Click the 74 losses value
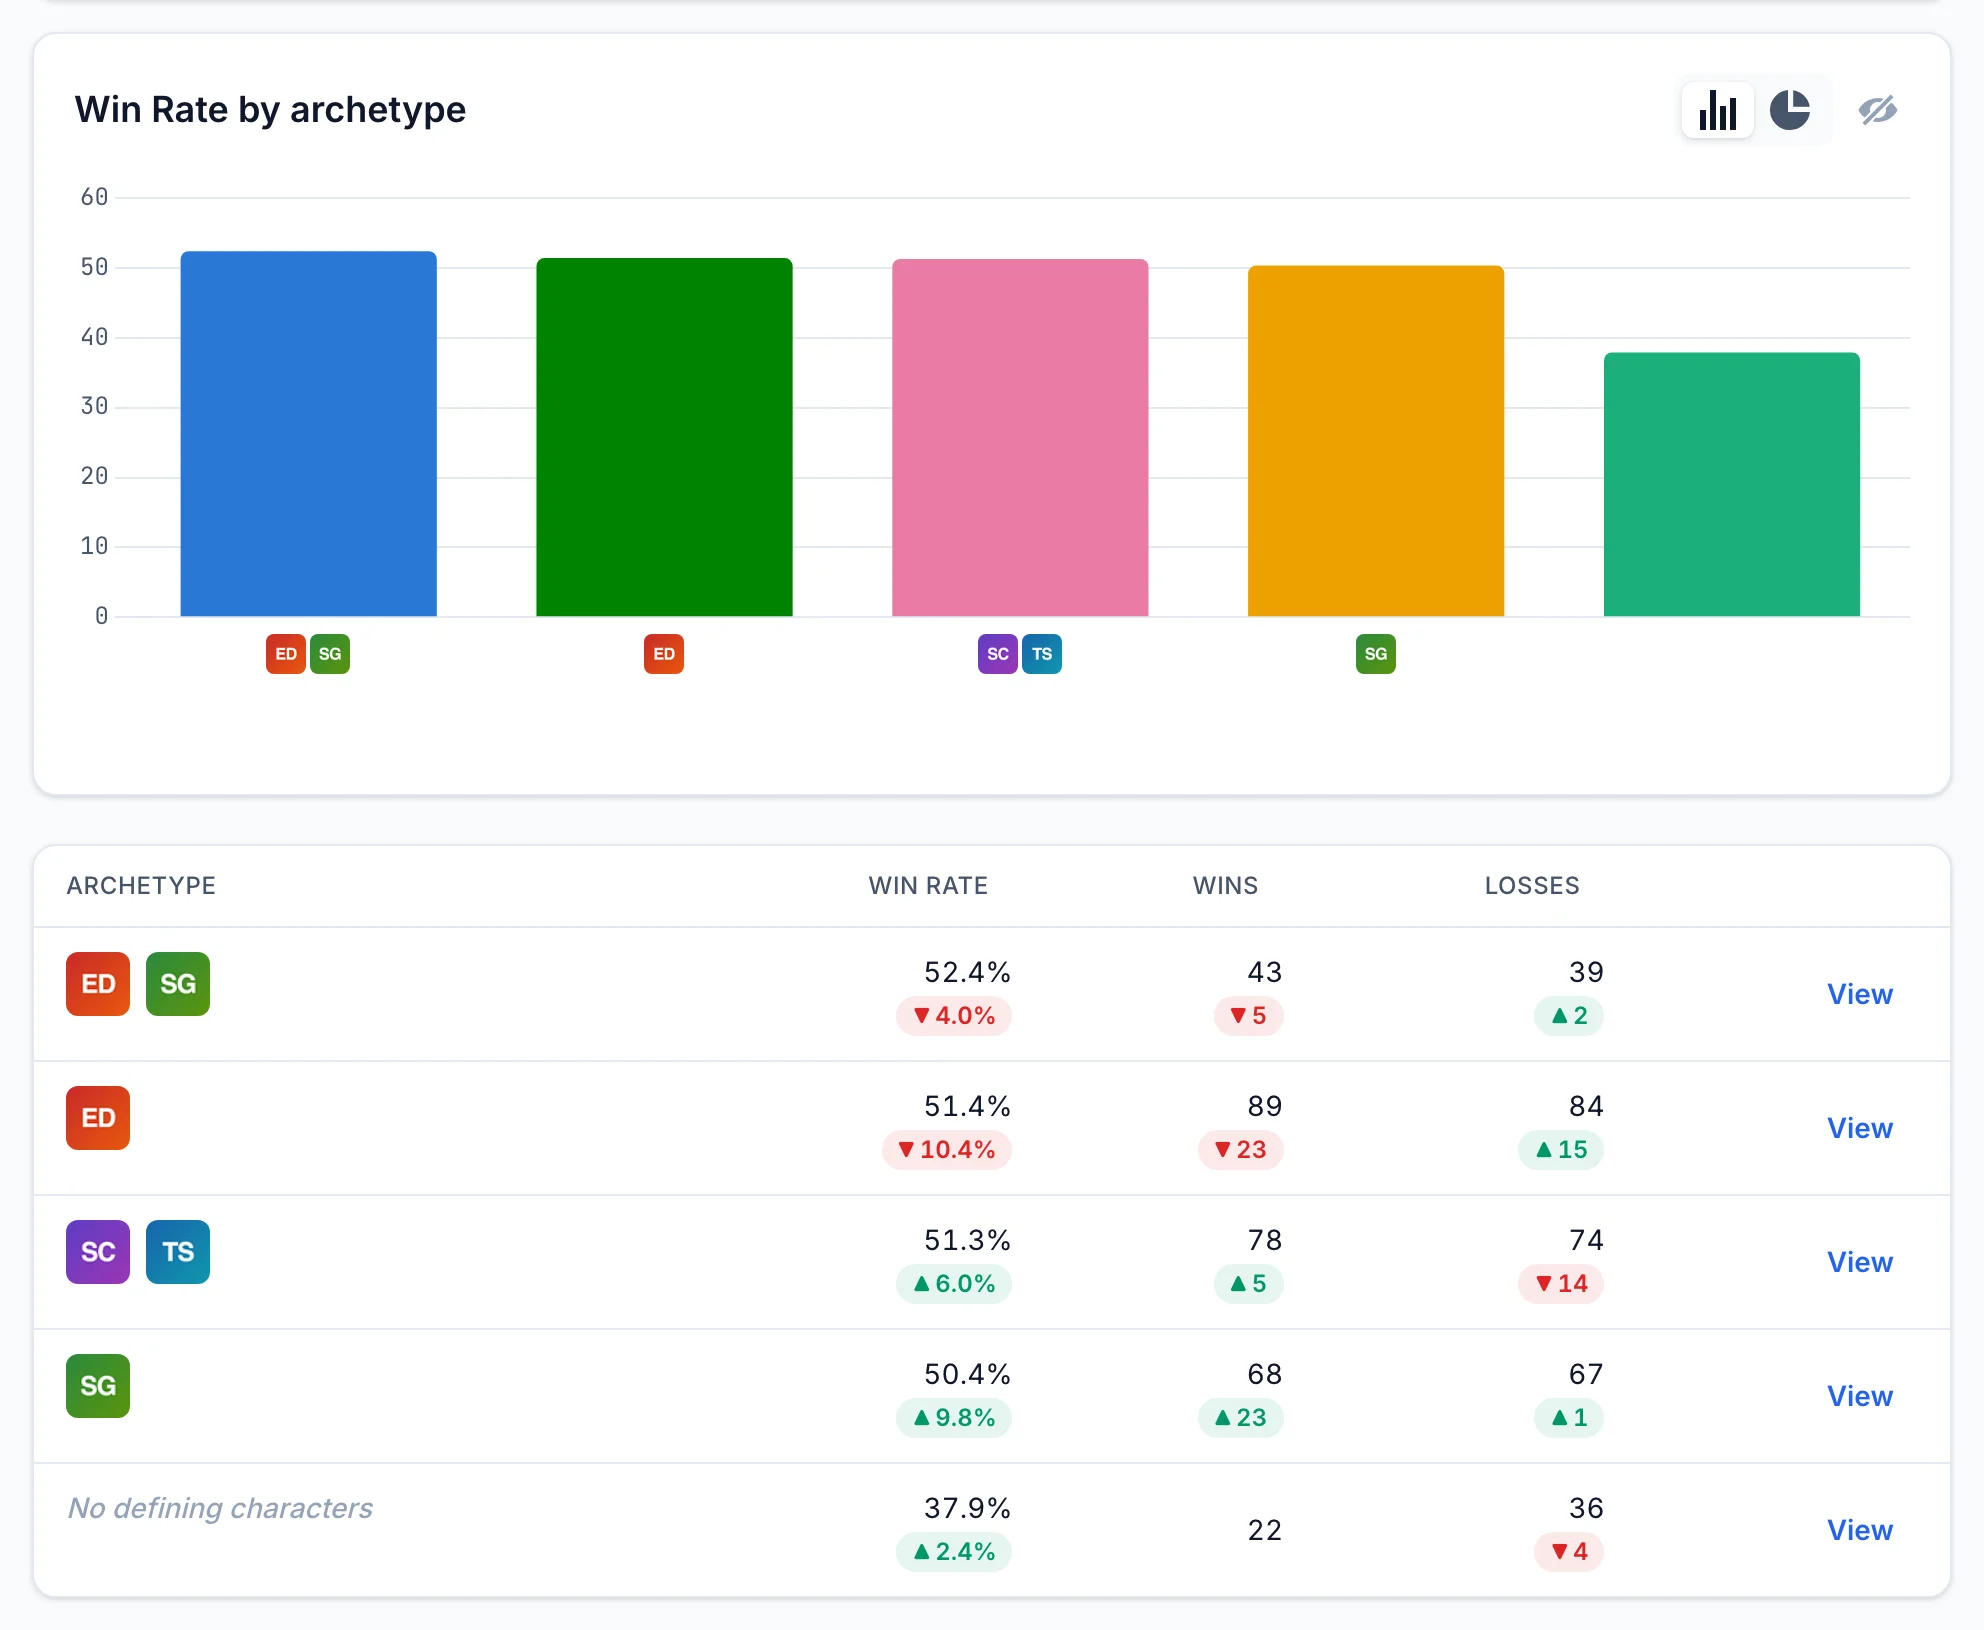Image resolution: width=1984 pixels, height=1630 pixels. (1586, 1240)
